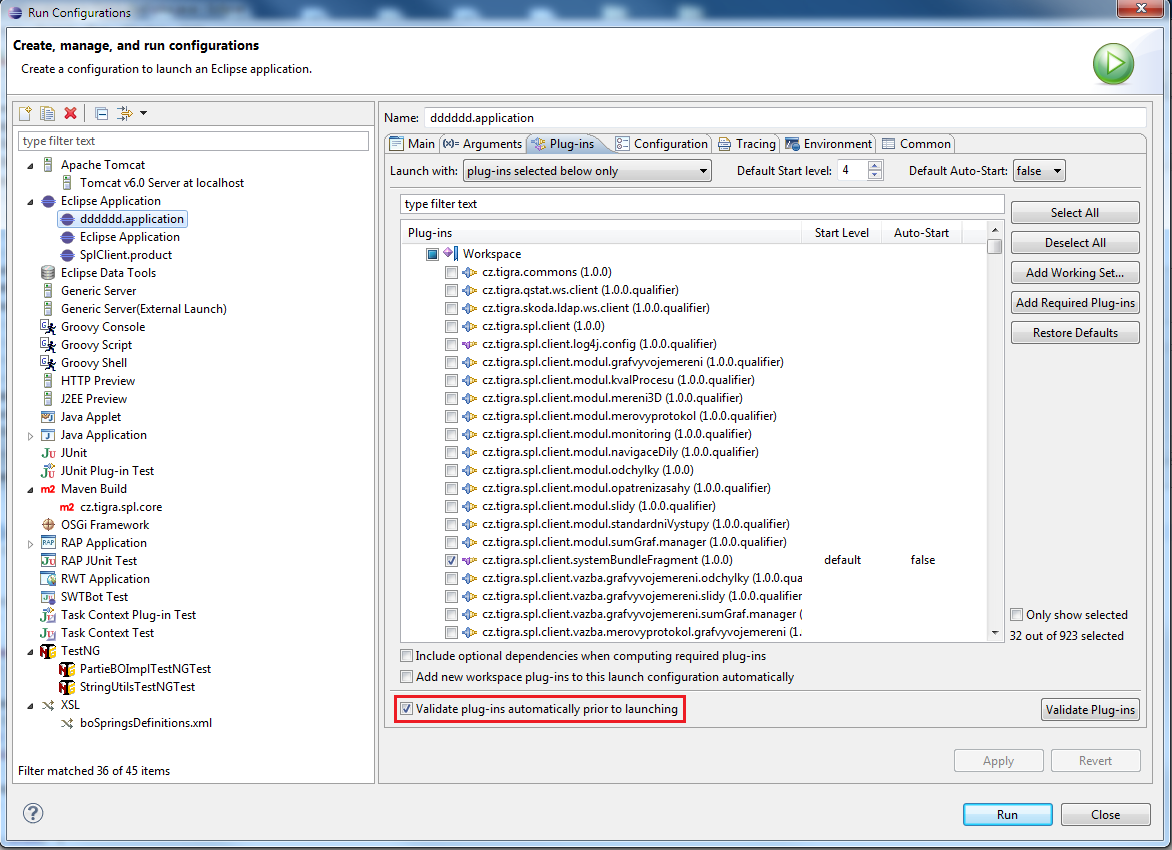Image resolution: width=1172 pixels, height=850 pixels.
Task: Click the Duplicate configuration icon
Action: coord(47,114)
